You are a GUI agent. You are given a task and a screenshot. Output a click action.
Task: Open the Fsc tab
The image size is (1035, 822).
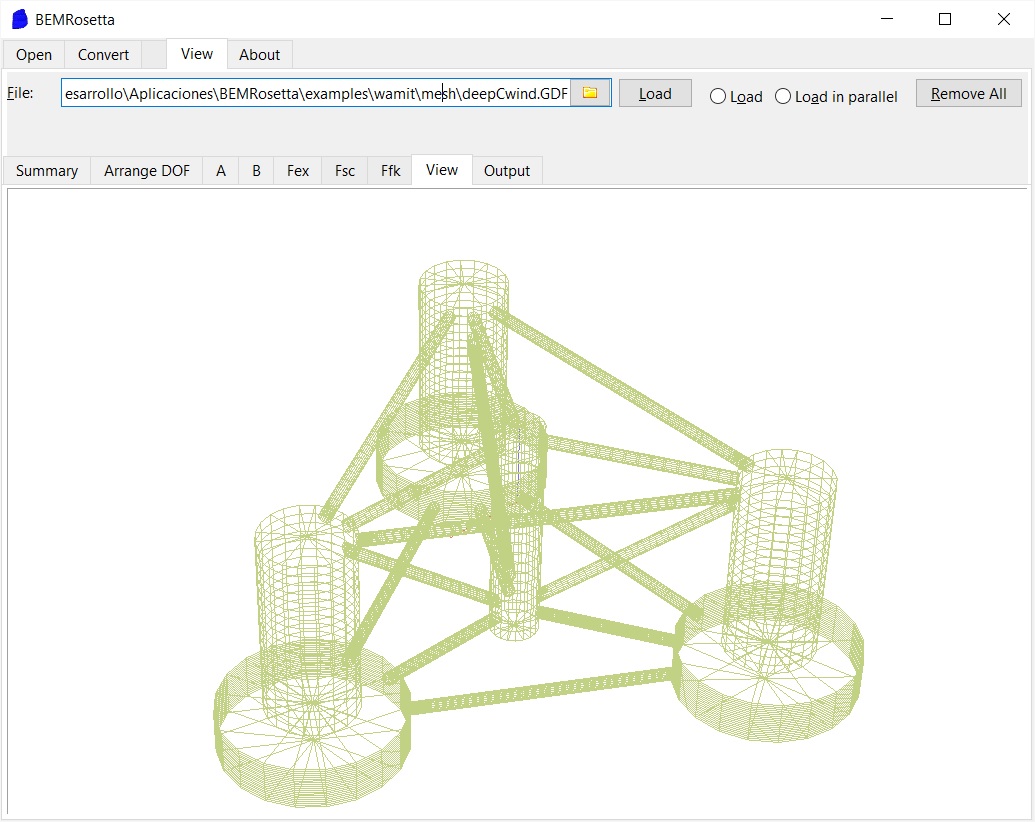[345, 171]
